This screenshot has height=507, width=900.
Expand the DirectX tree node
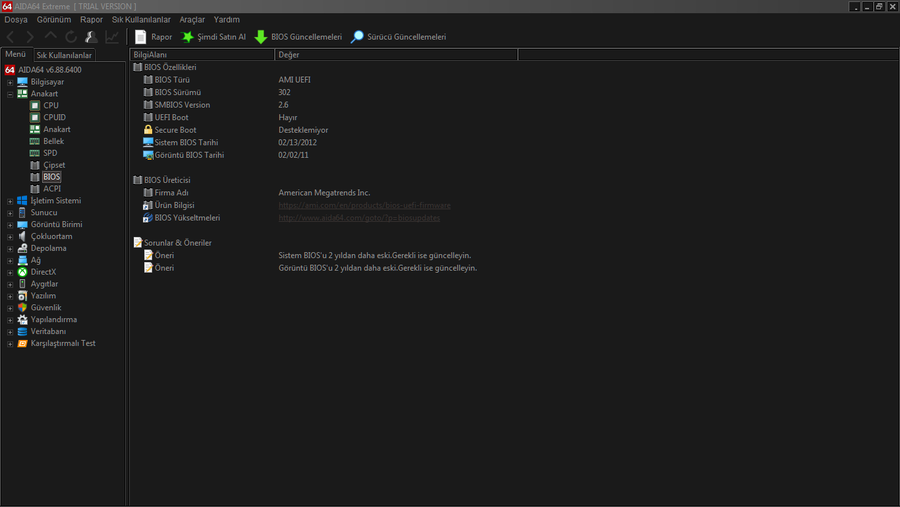[x=10, y=272]
